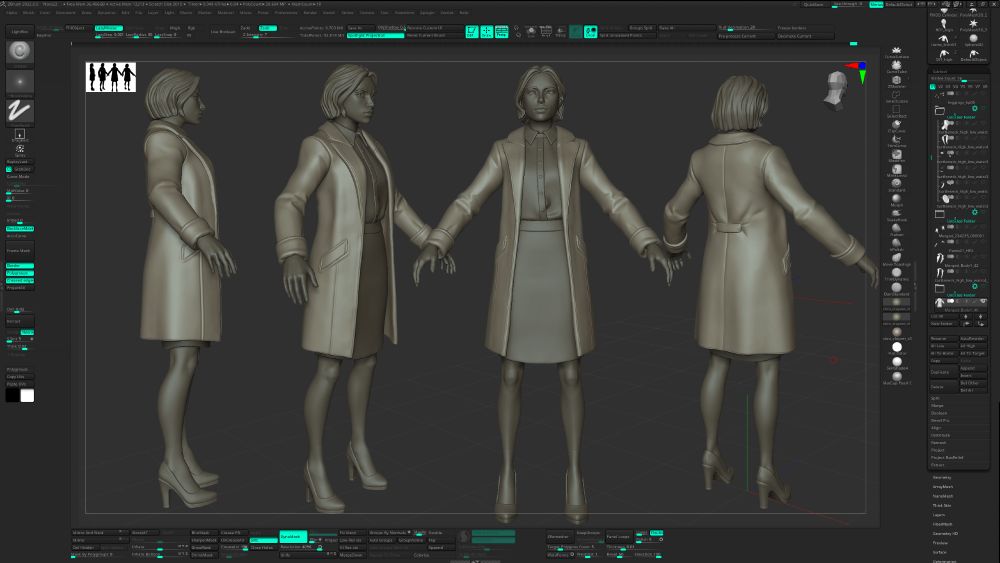Select the TrimDynamic brush

(x=896, y=274)
